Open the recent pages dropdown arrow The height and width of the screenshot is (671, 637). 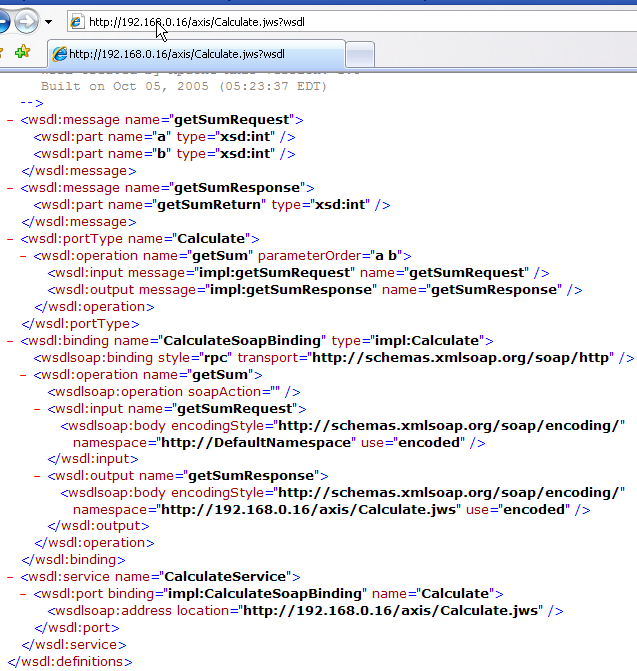tap(48, 21)
